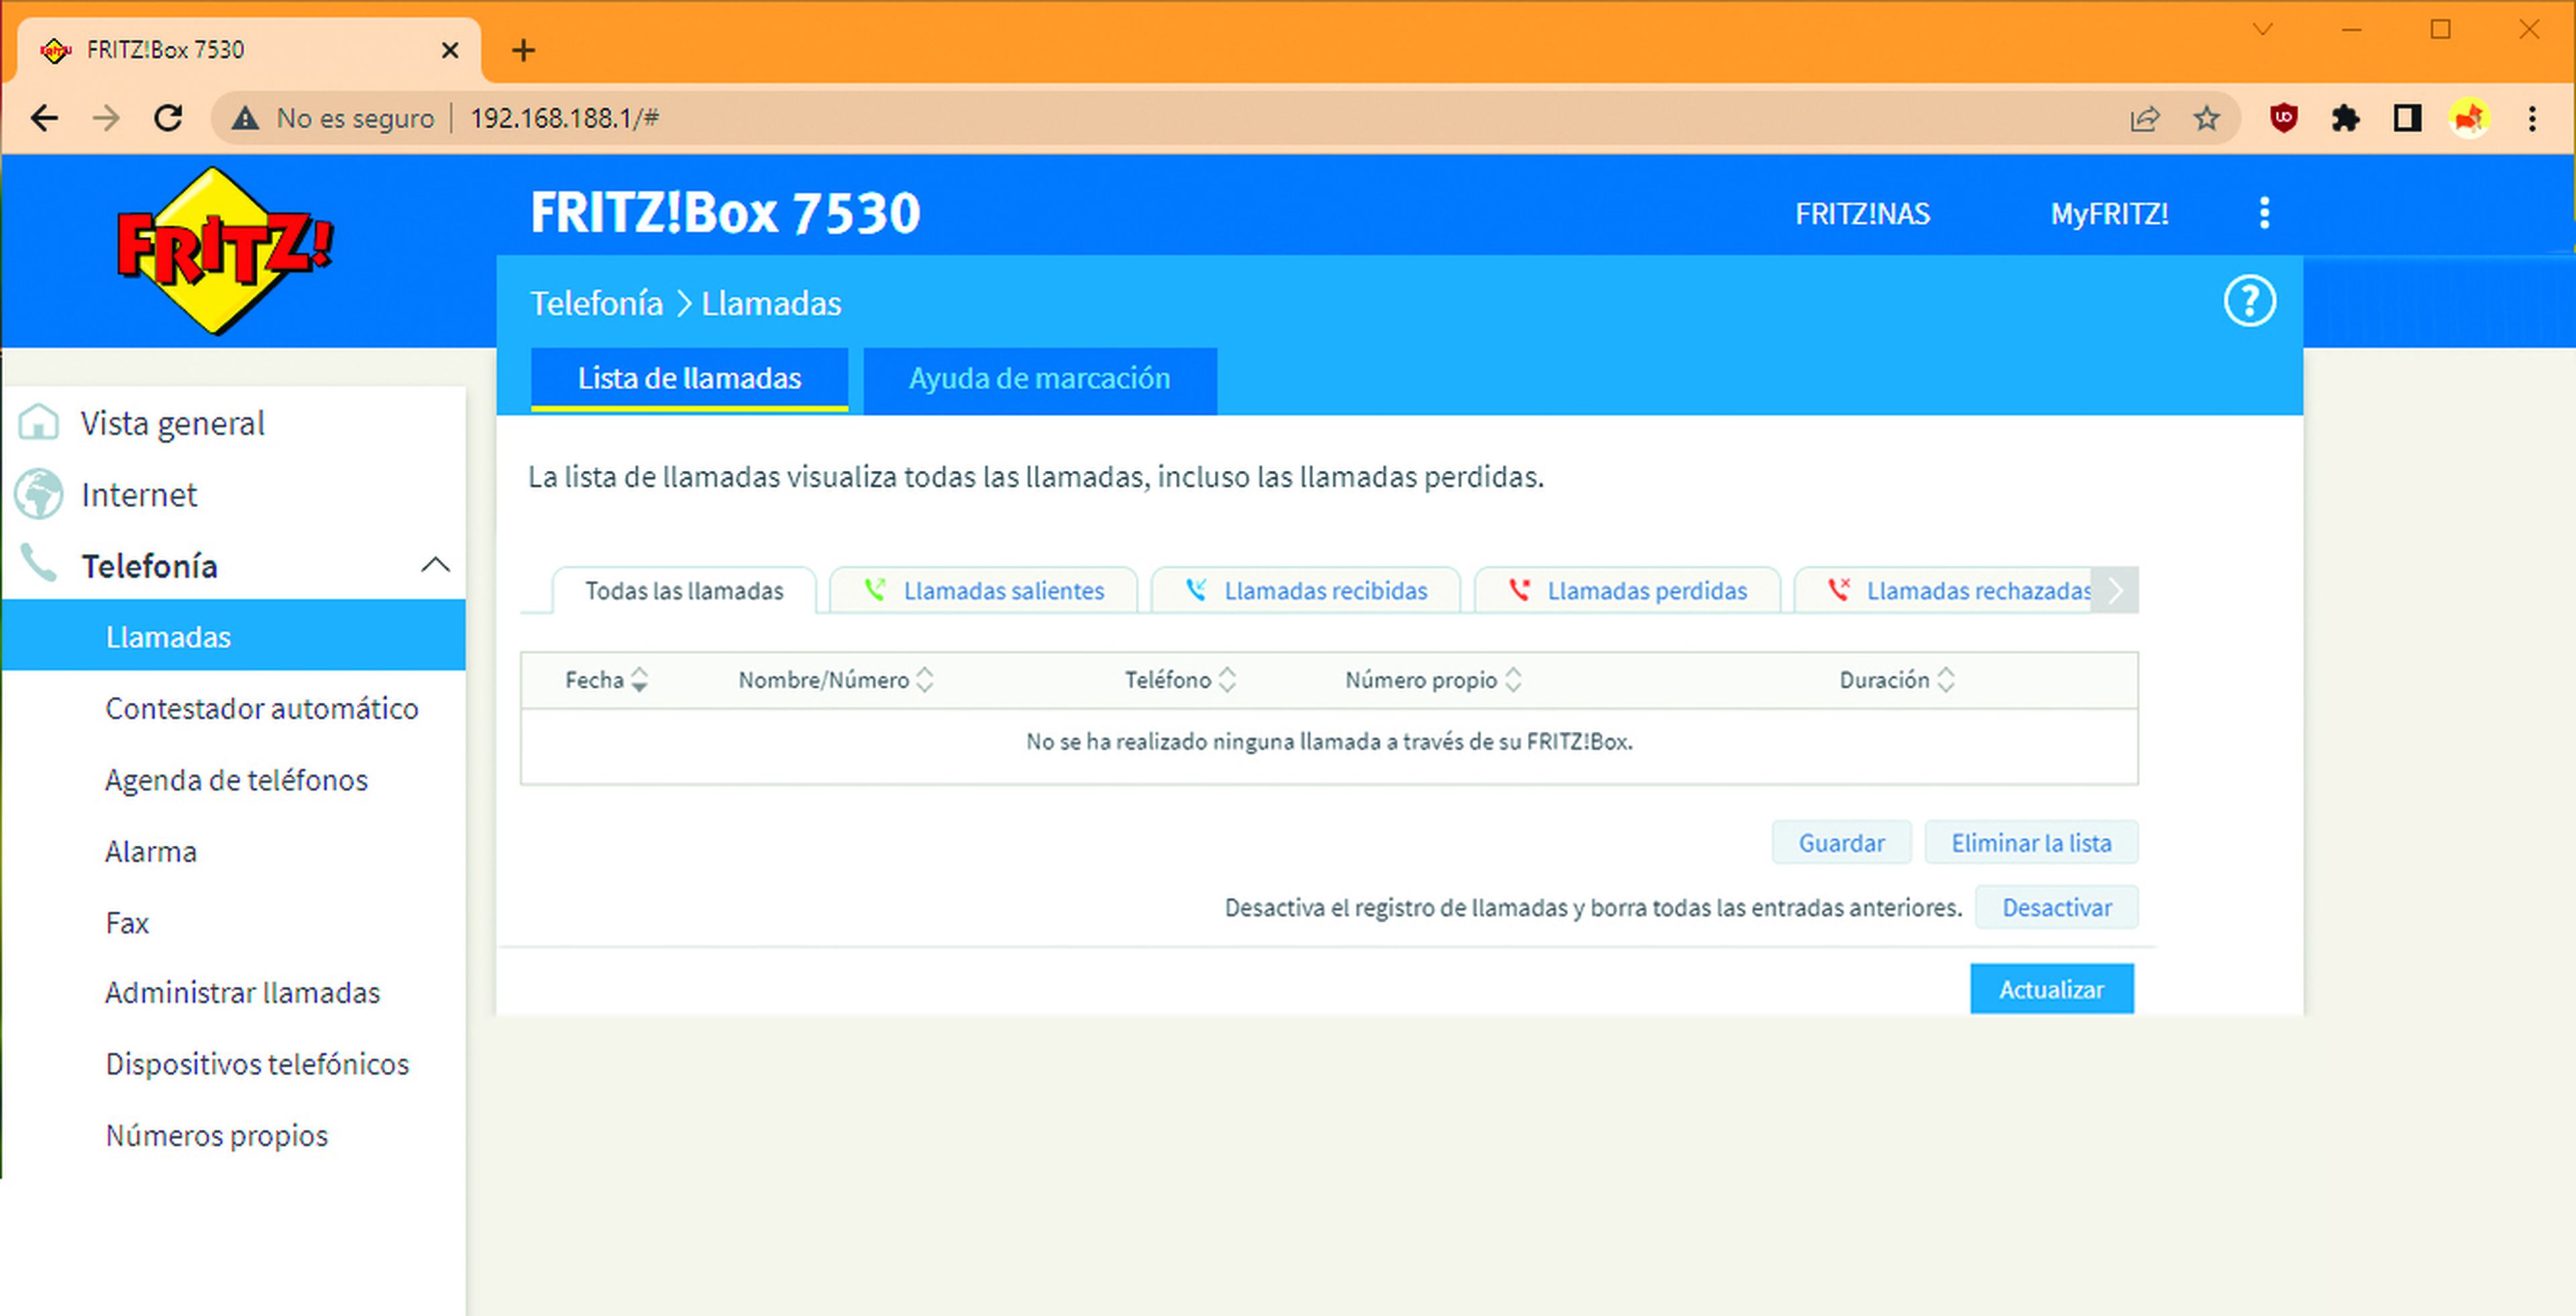Open Dispositivos telefónicos
The width and height of the screenshot is (2576, 1316).
(x=257, y=1064)
